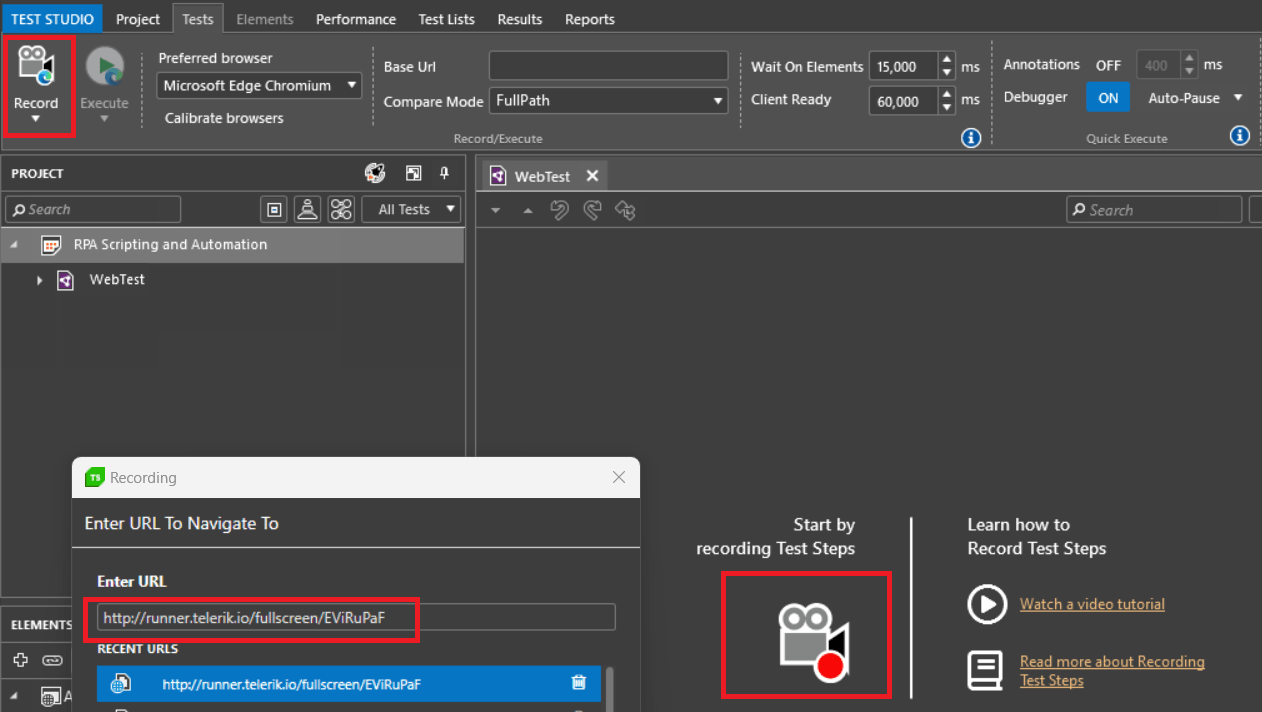Collapse the Elements tree root node
The height and width of the screenshot is (712, 1262).
(15, 696)
